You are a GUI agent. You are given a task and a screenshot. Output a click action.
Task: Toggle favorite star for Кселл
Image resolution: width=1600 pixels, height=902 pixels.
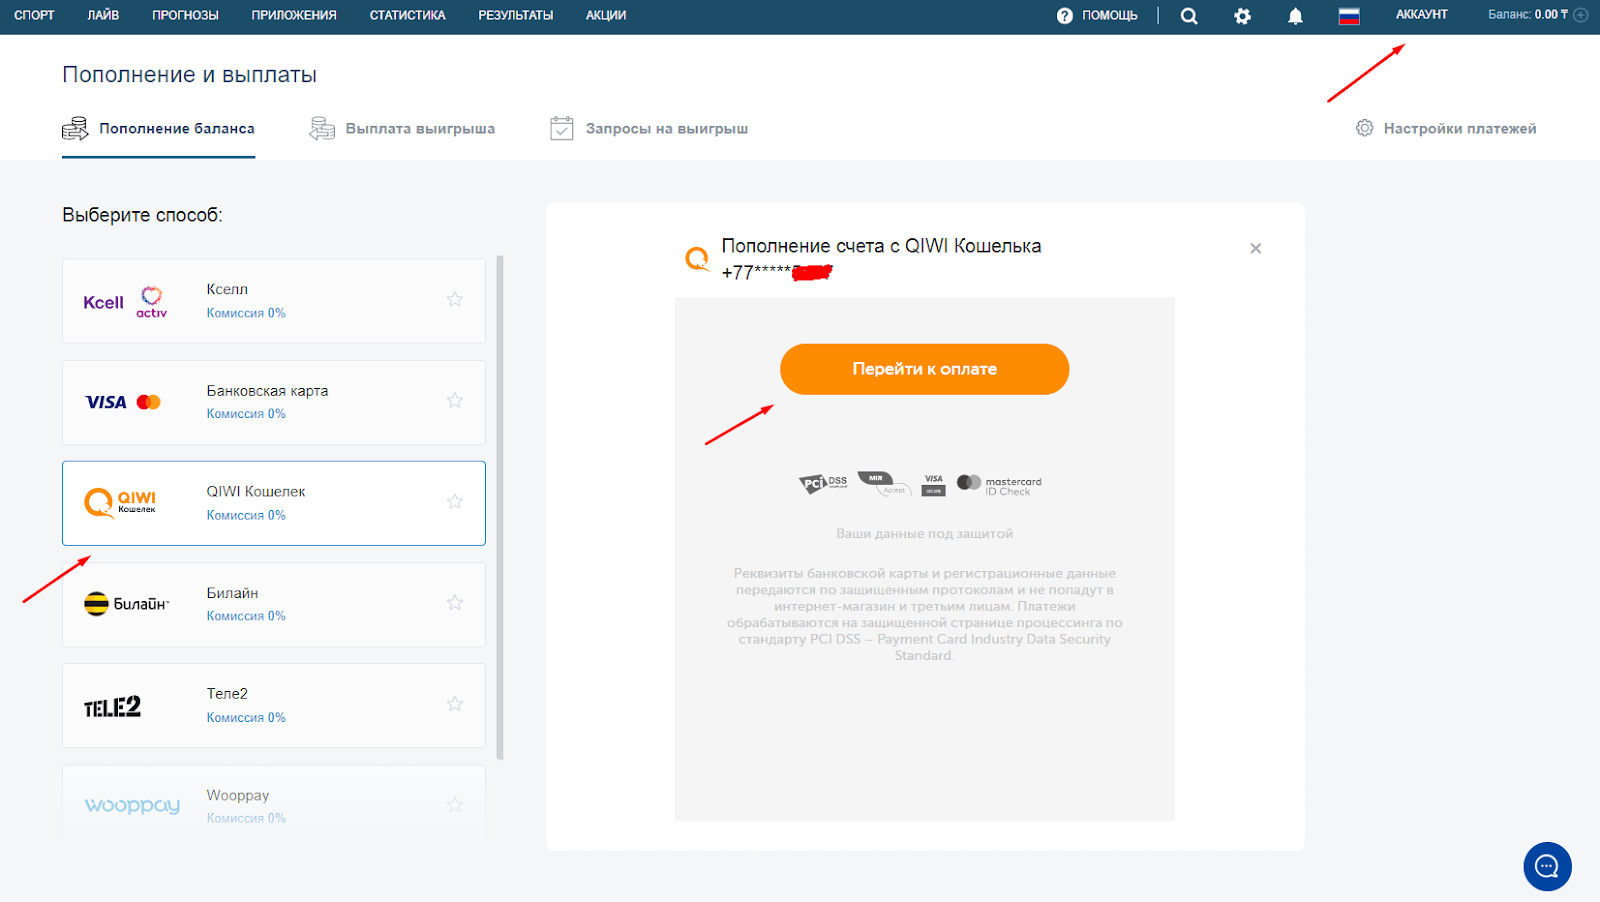click(455, 299)
